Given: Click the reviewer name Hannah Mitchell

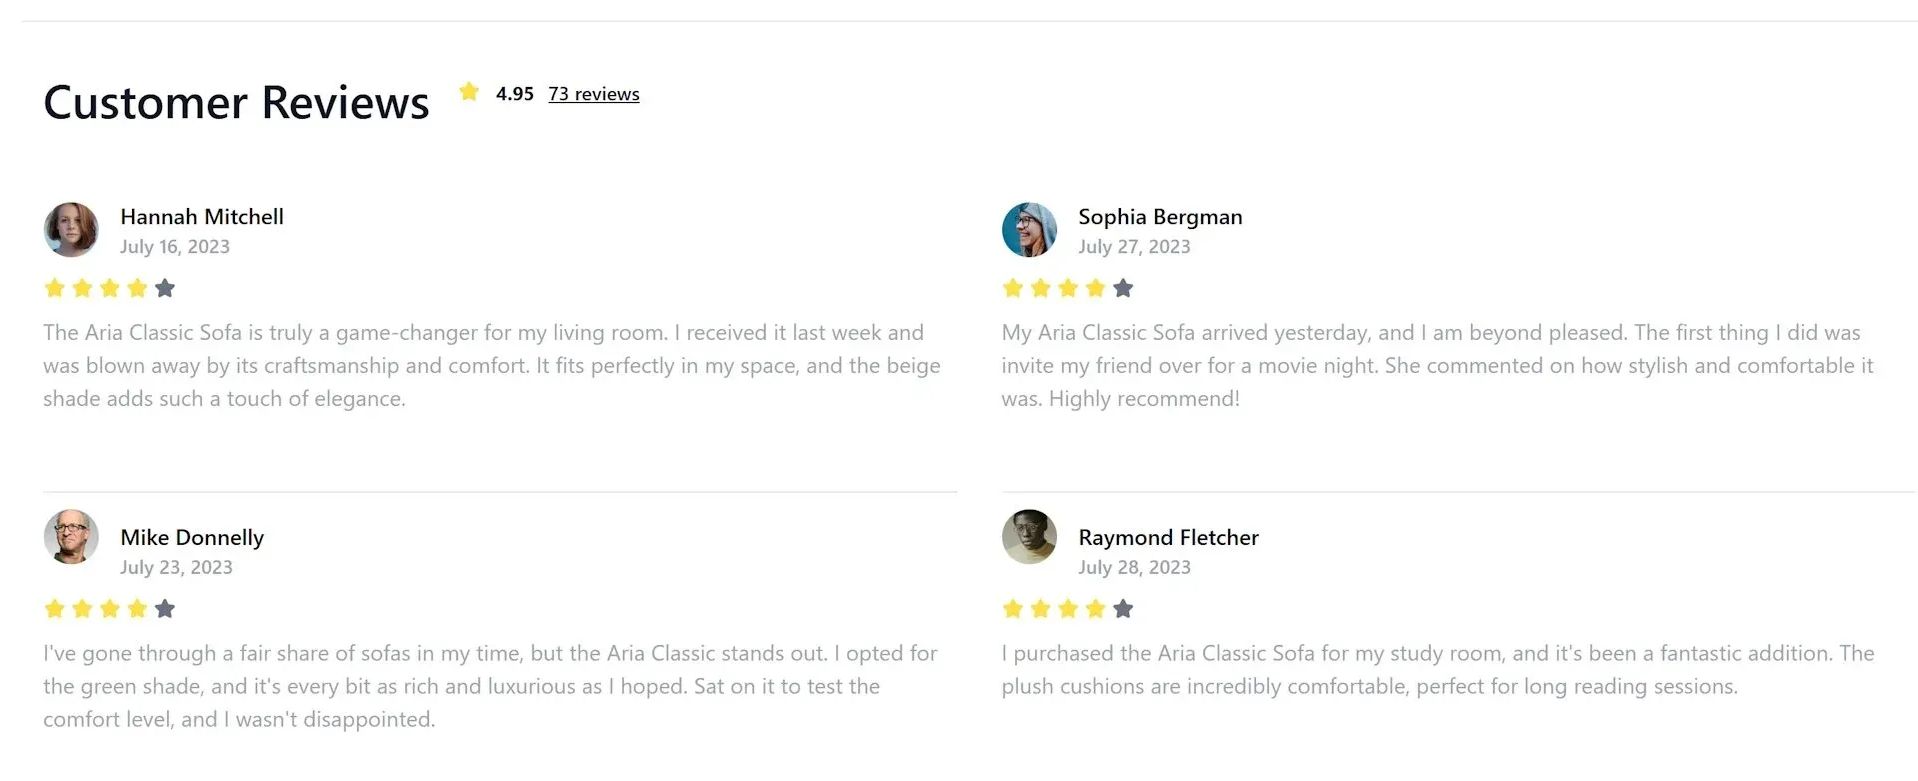Looking at the screenshot, I should [201, 216].
